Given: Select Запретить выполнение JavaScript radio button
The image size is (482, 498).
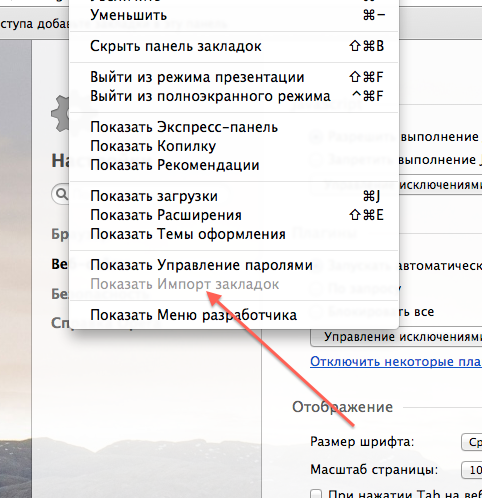Looking at the screenshot, I should pyautogui.click(x=316, y=160).
